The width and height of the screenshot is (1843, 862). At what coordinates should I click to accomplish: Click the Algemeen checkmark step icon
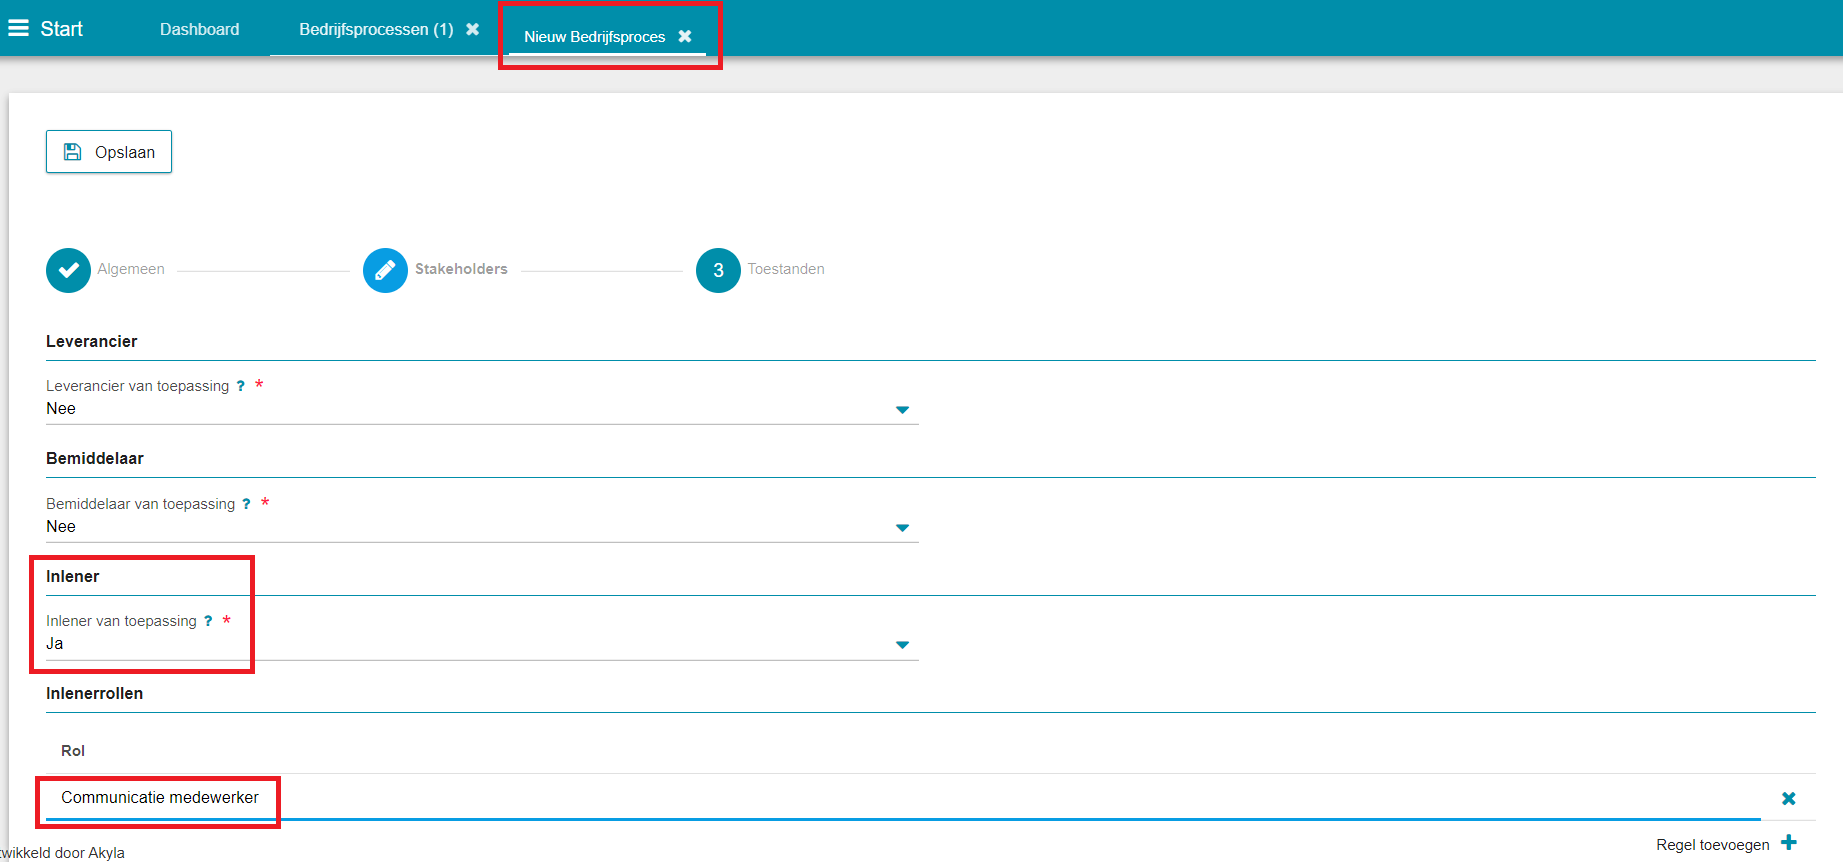tap(68, 270)
